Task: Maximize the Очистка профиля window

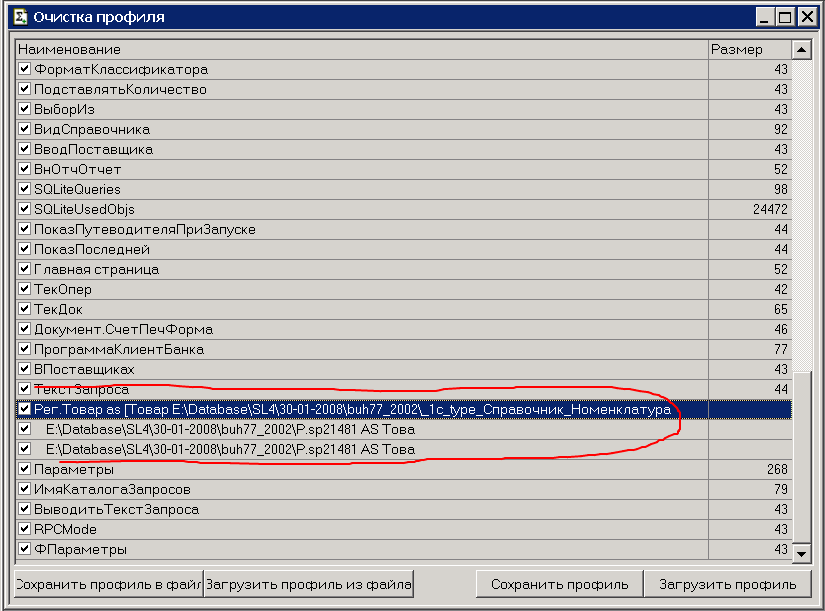Action: point(785,17)
